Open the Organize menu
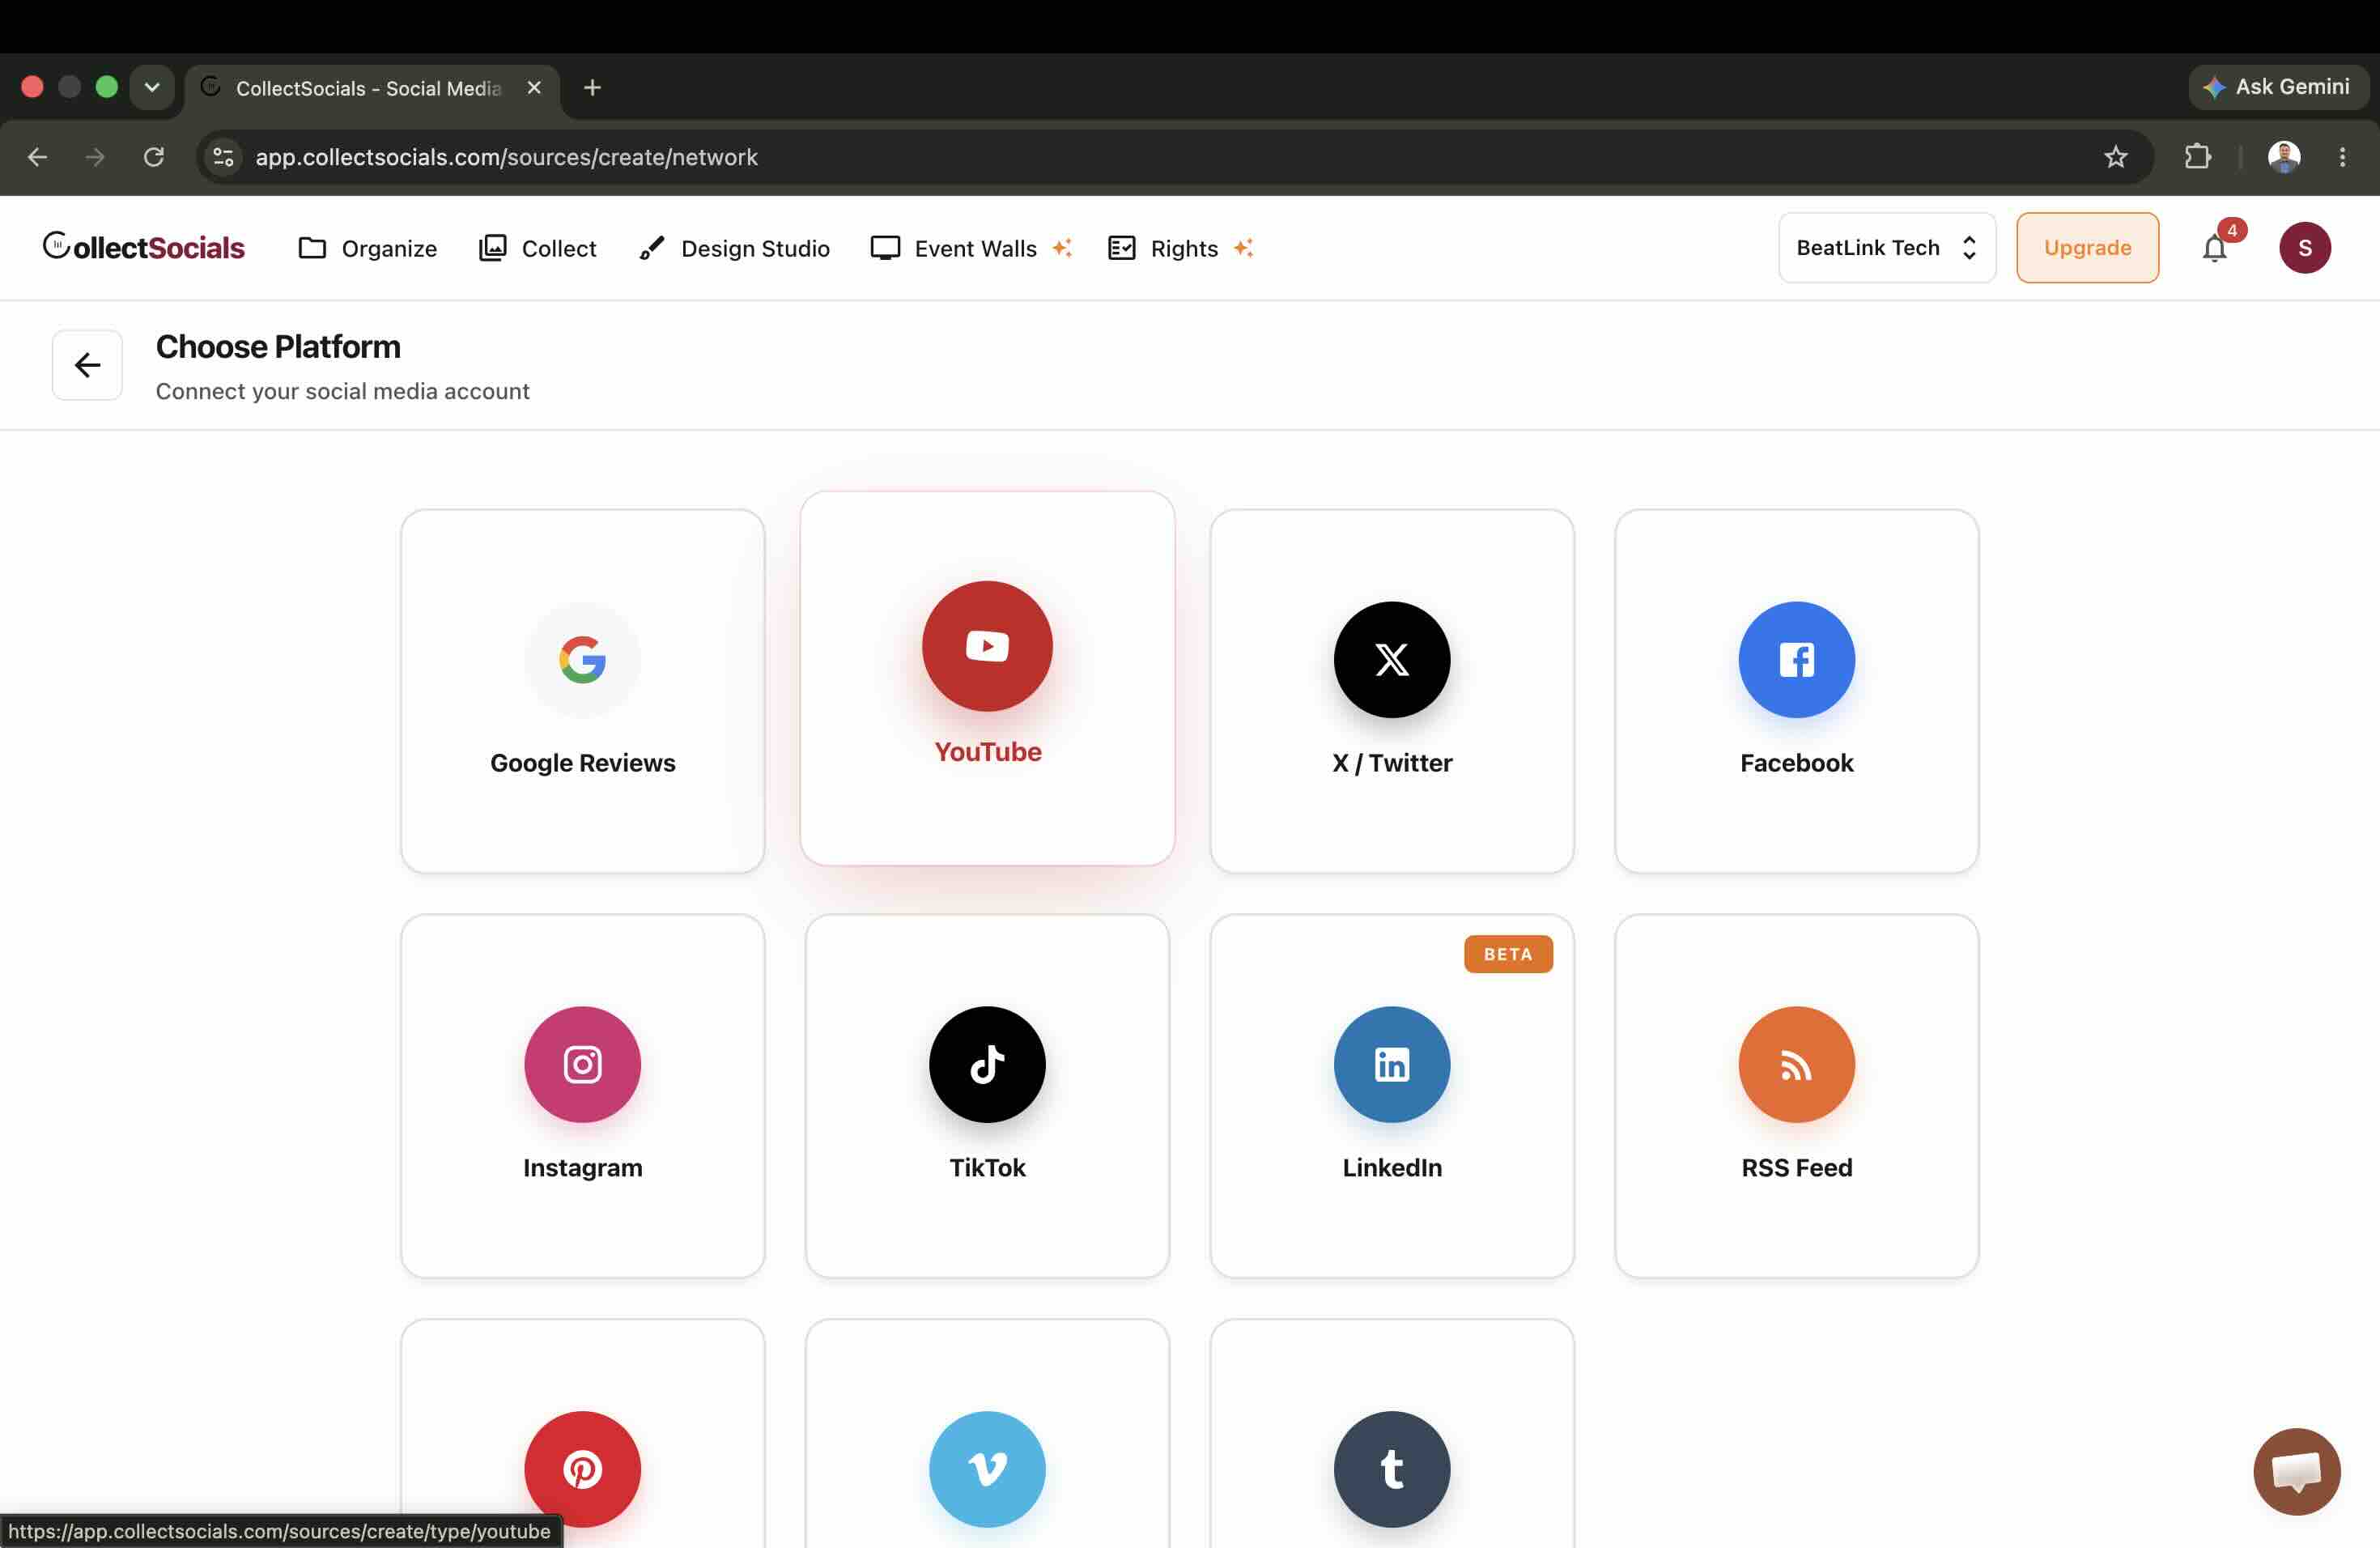Image resolution: width=2380 pixels, height=1548 pixels. click(367, 248)
